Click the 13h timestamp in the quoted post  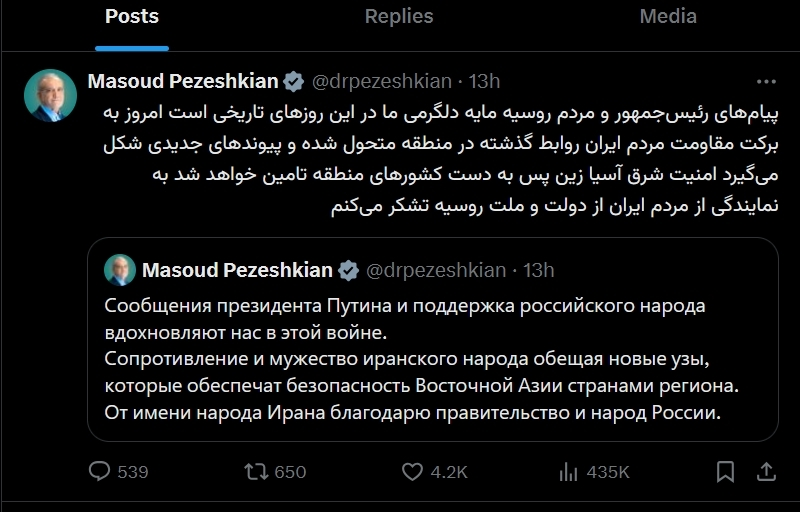[x=539, y=270]
